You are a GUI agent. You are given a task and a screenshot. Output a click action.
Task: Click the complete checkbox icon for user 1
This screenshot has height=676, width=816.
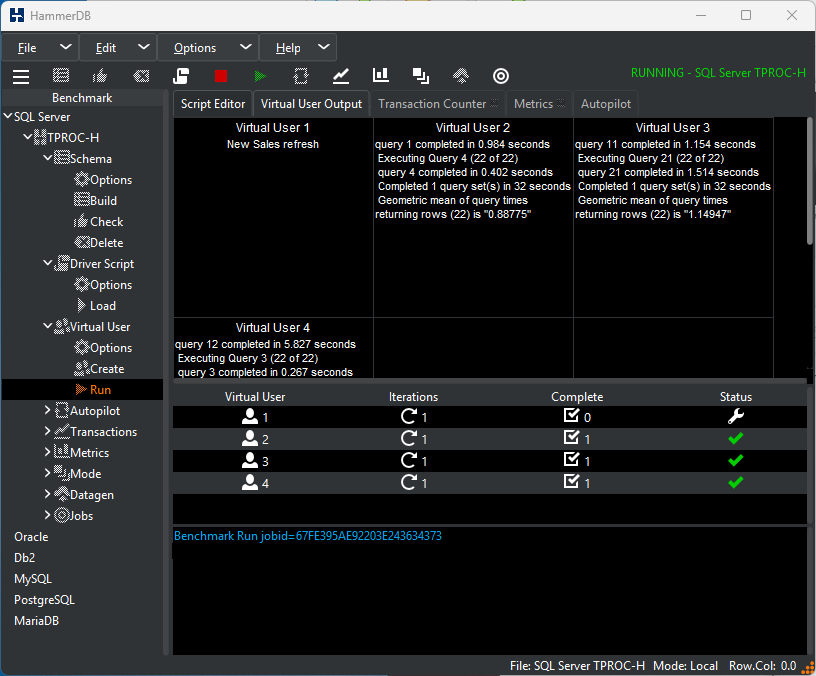click(x=571, y=415)
